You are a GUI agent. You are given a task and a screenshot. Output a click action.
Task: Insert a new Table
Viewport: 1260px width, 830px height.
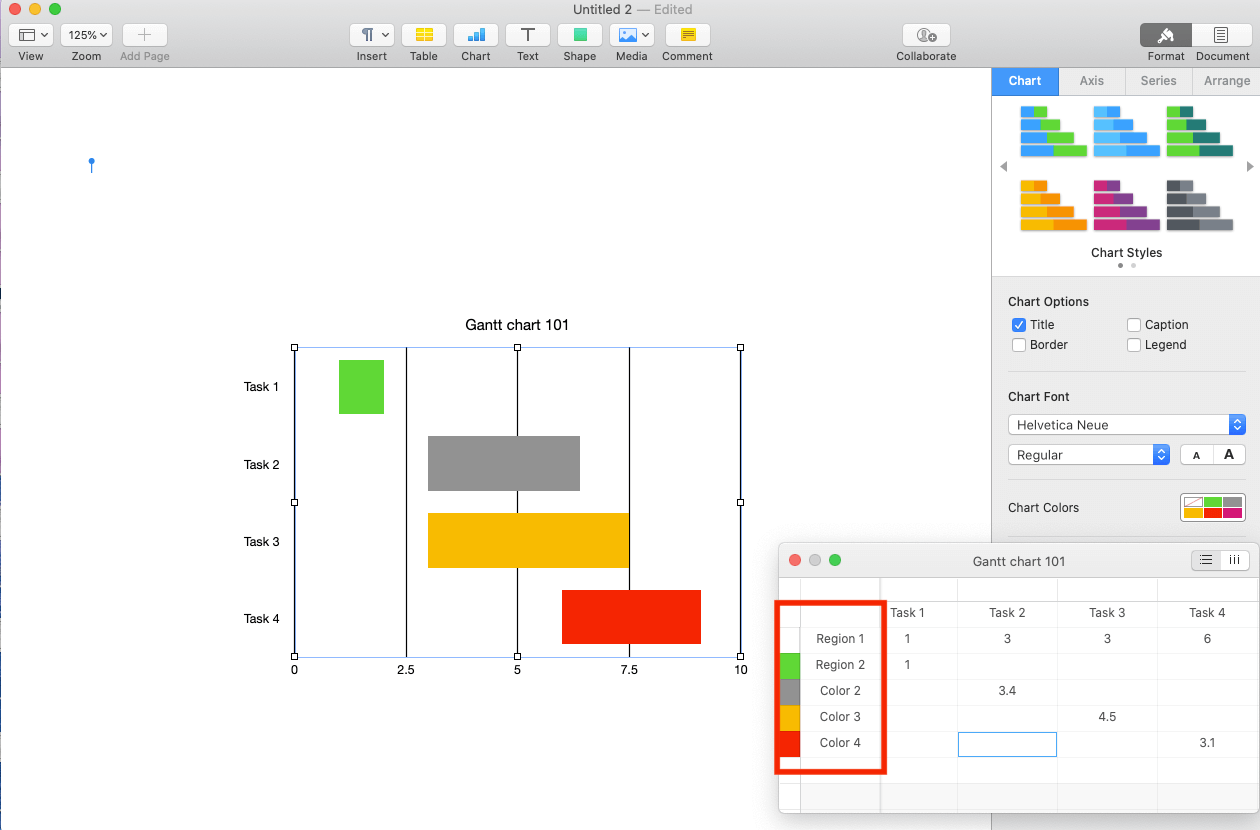(x=423, y=34)
